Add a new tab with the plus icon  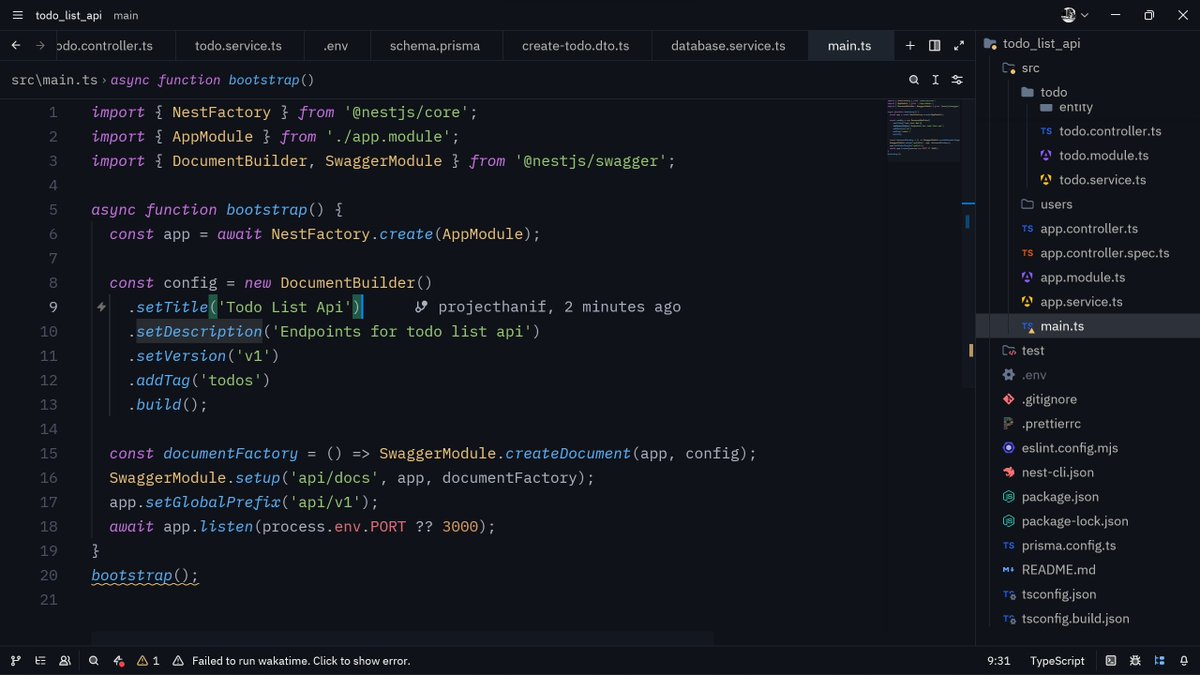[x=910, y=45]
